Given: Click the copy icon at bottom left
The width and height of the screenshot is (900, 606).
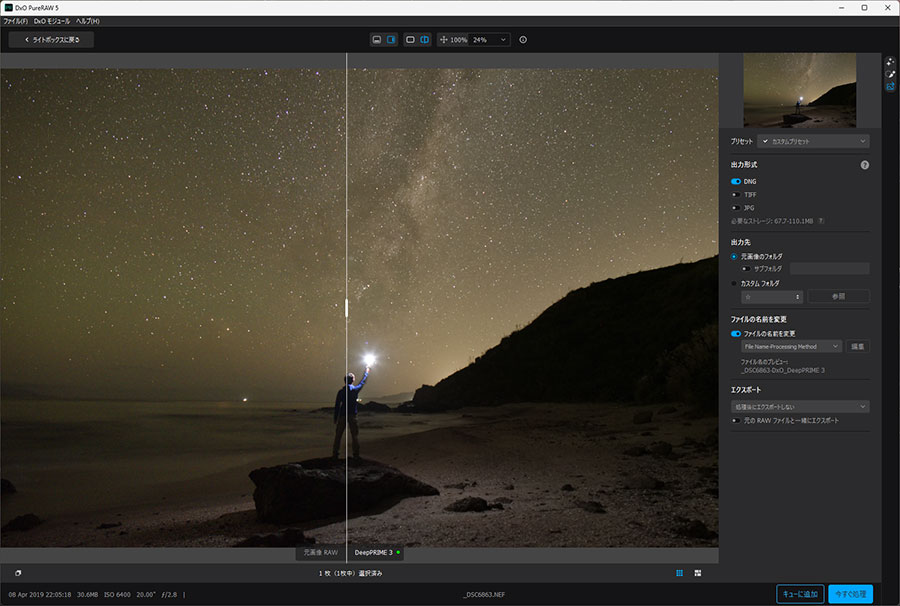Looking at the screenshot, I should pos(18,573).
